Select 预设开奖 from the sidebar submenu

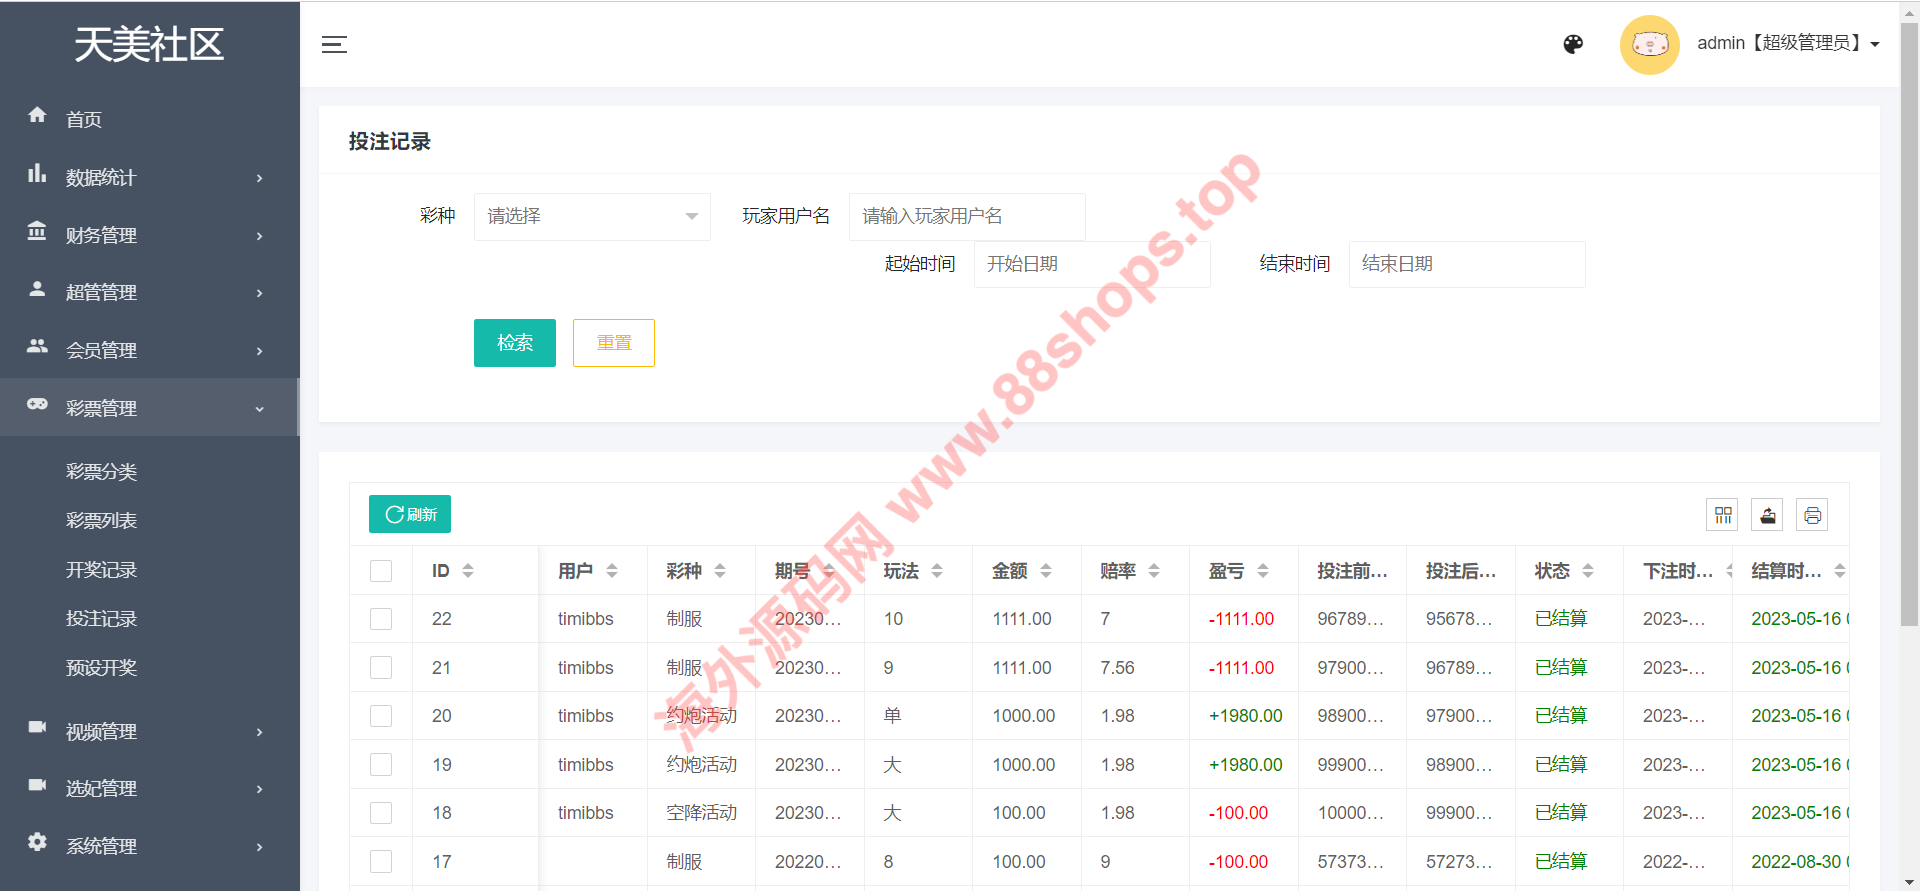pyautogui.click(x=101, y=668)
